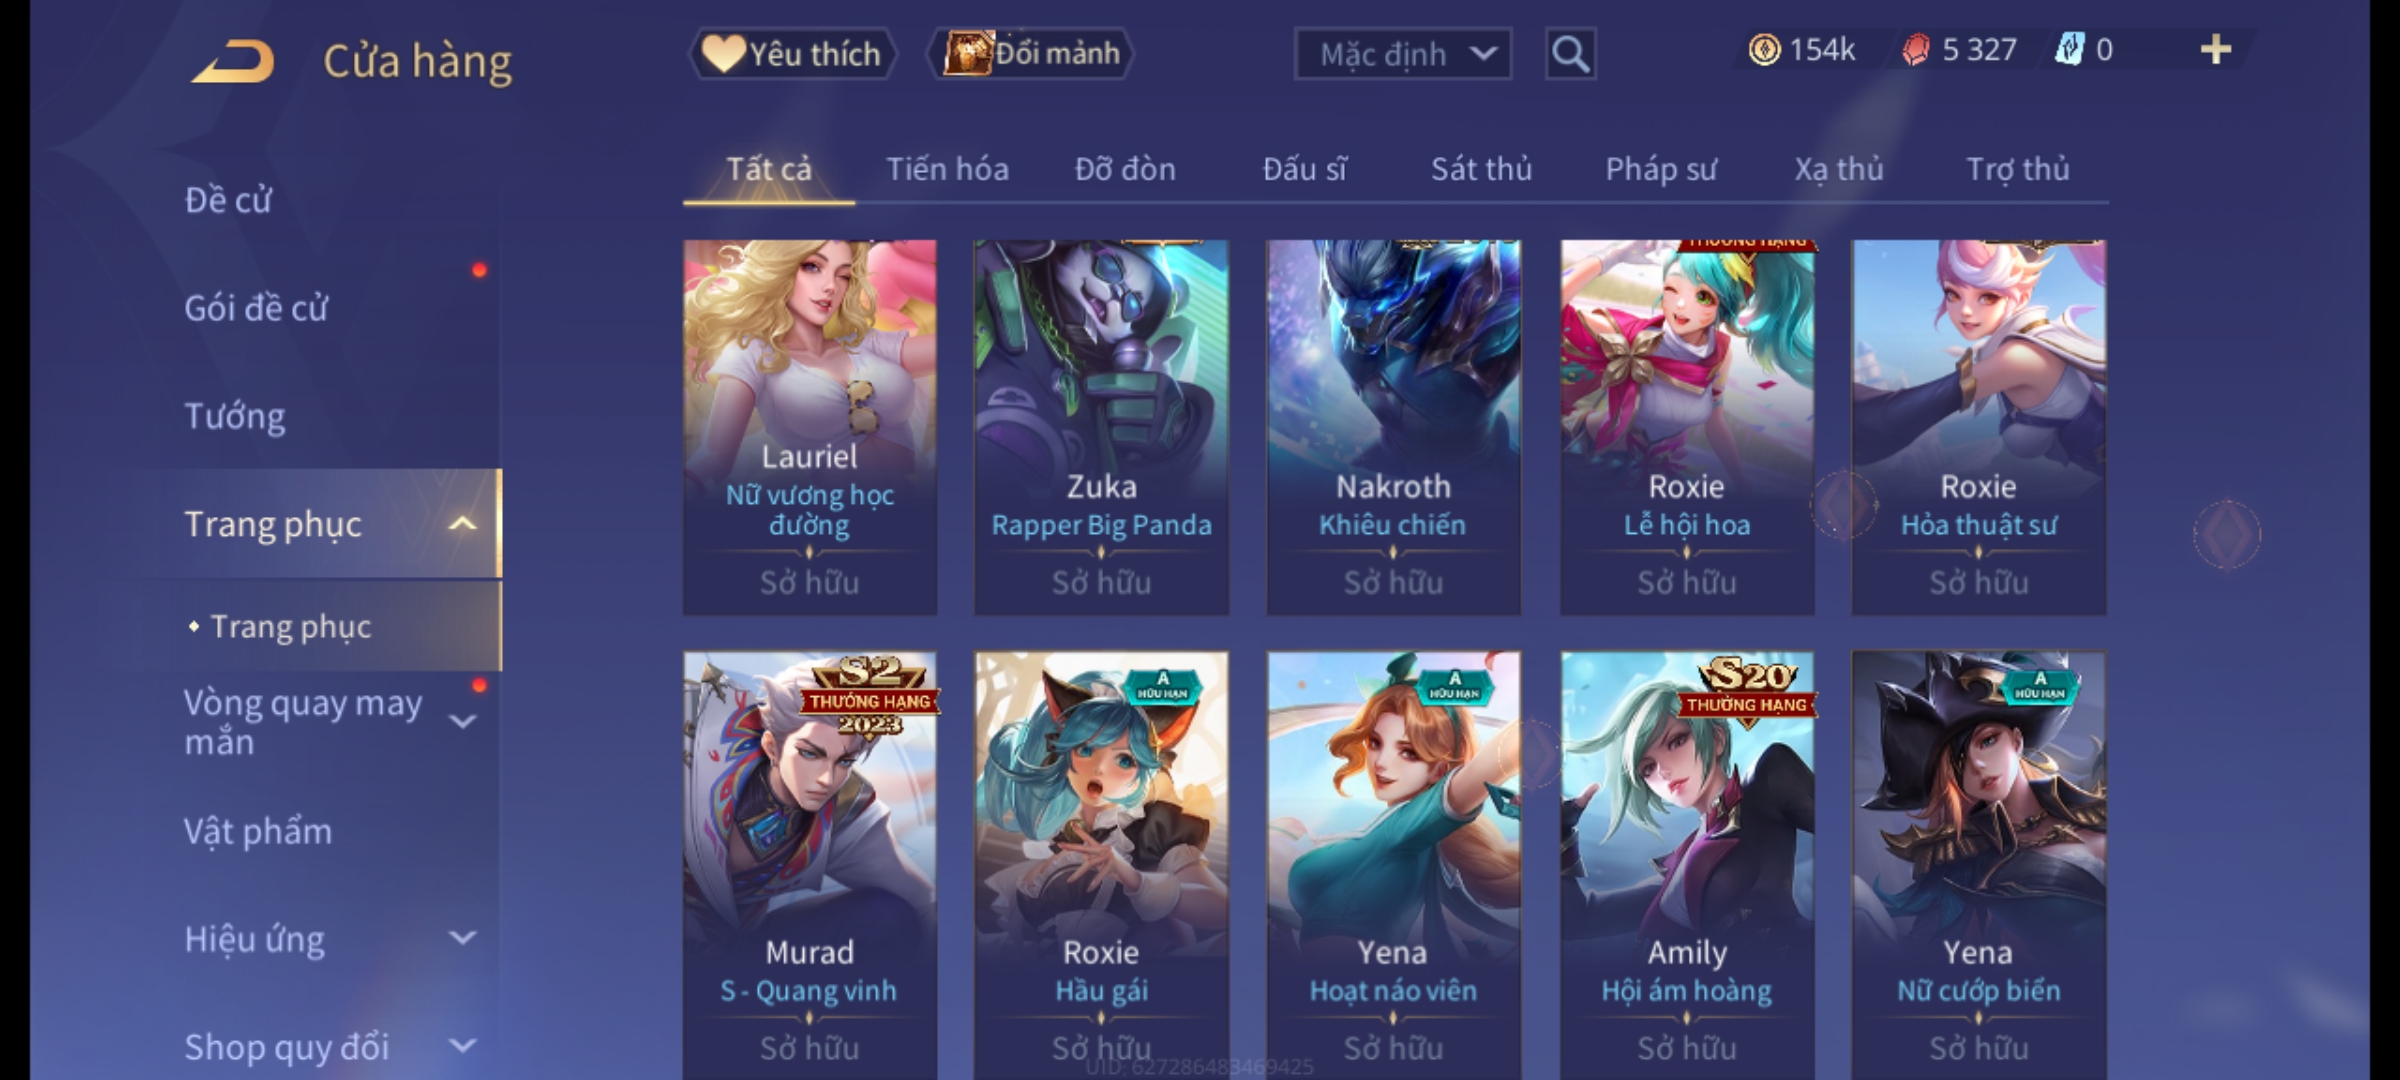Collapse the Trang phục sidebar section
The height and width of the screenshot is (1080, 2400).
462,524
